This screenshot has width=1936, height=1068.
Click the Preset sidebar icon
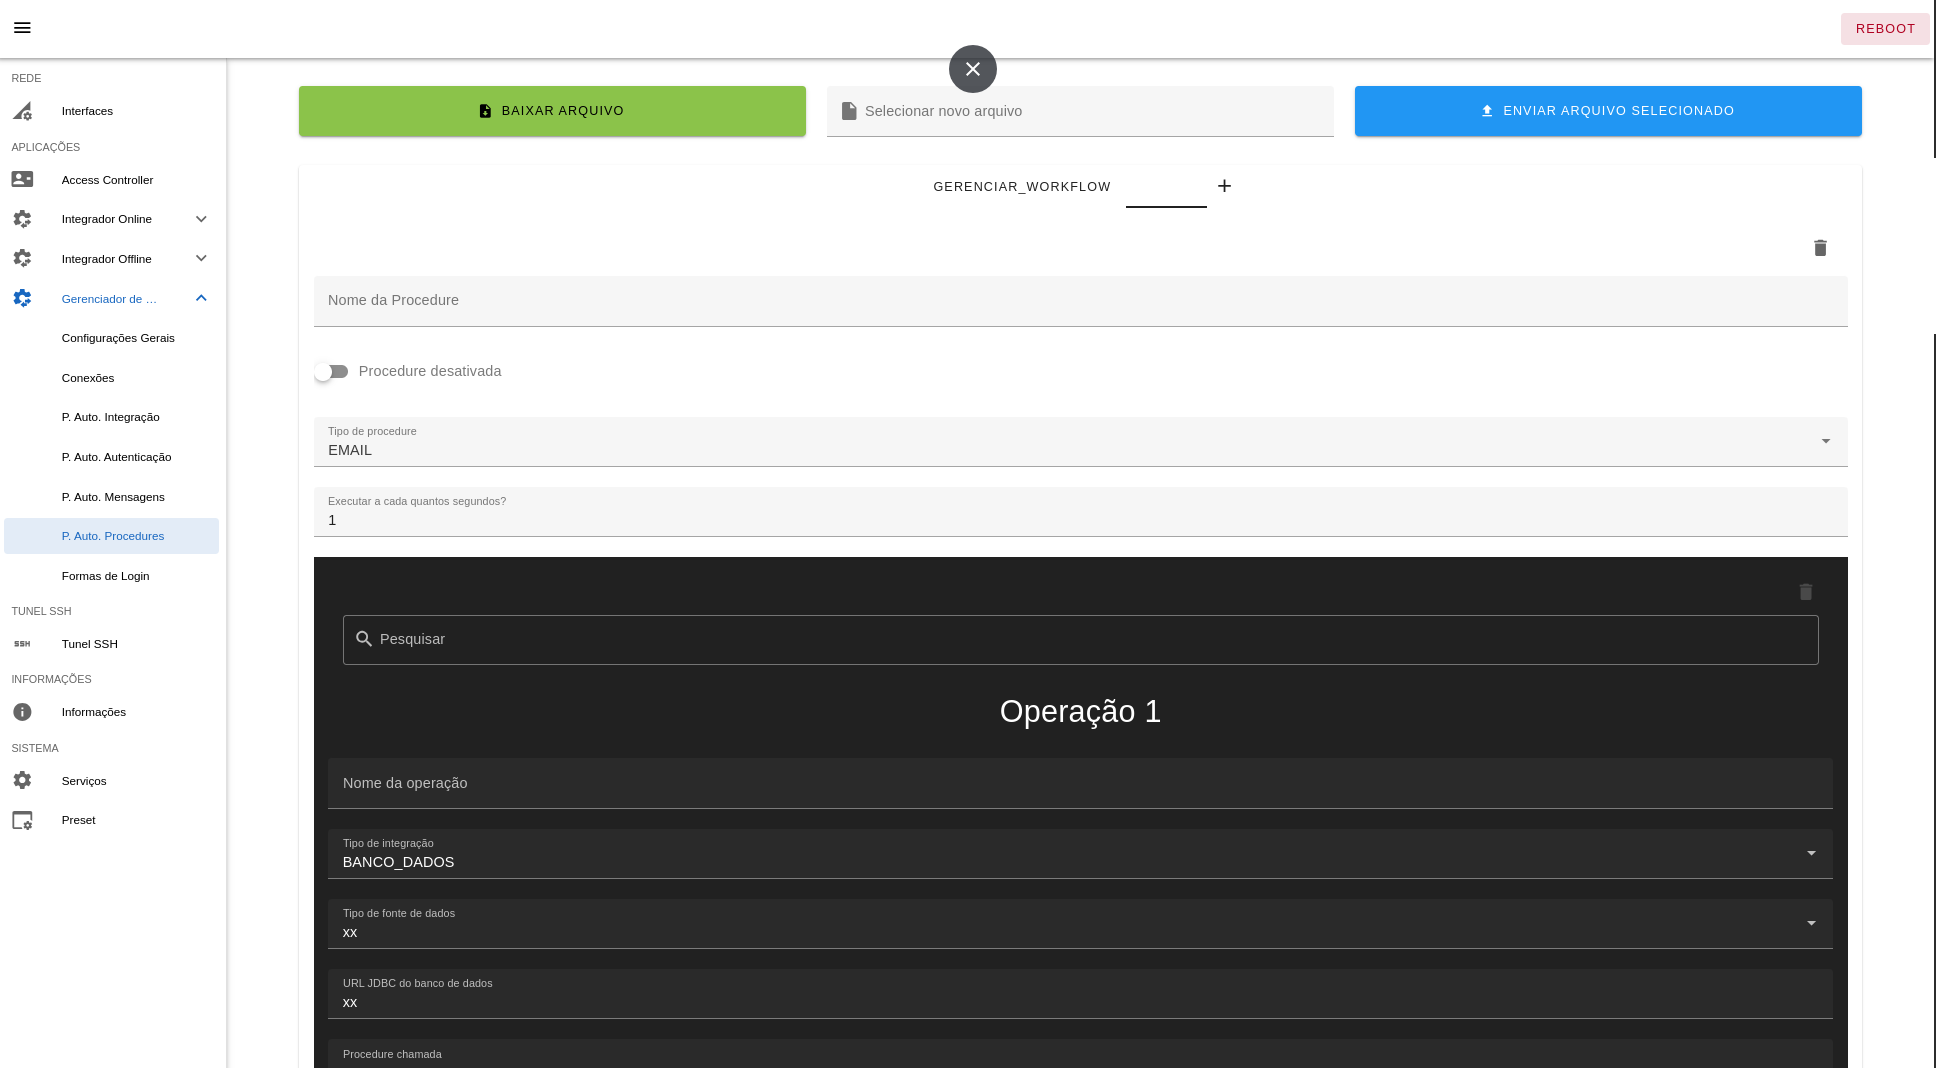[x=22, y=820]
